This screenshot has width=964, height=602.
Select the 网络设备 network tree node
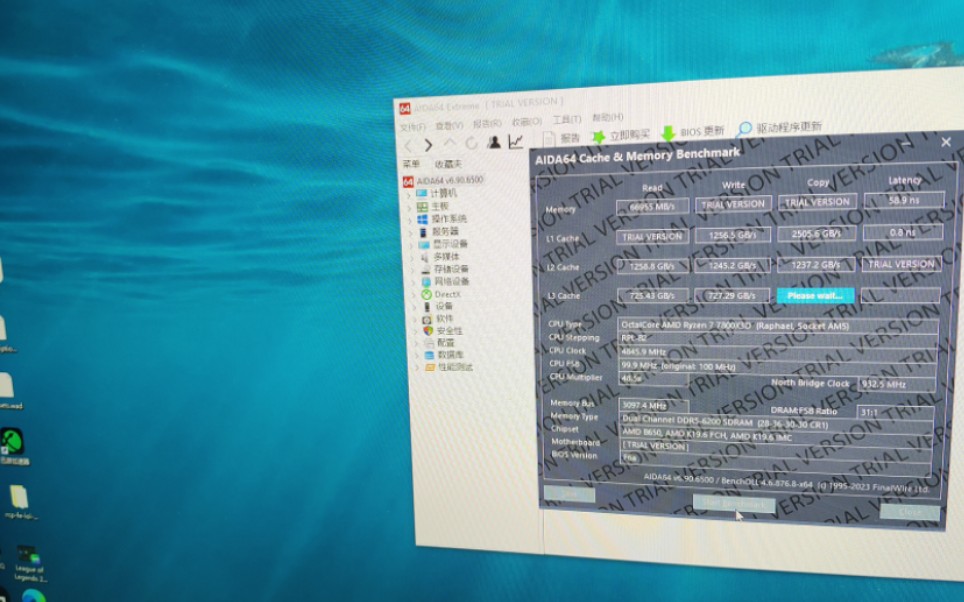tap(445, 281)
